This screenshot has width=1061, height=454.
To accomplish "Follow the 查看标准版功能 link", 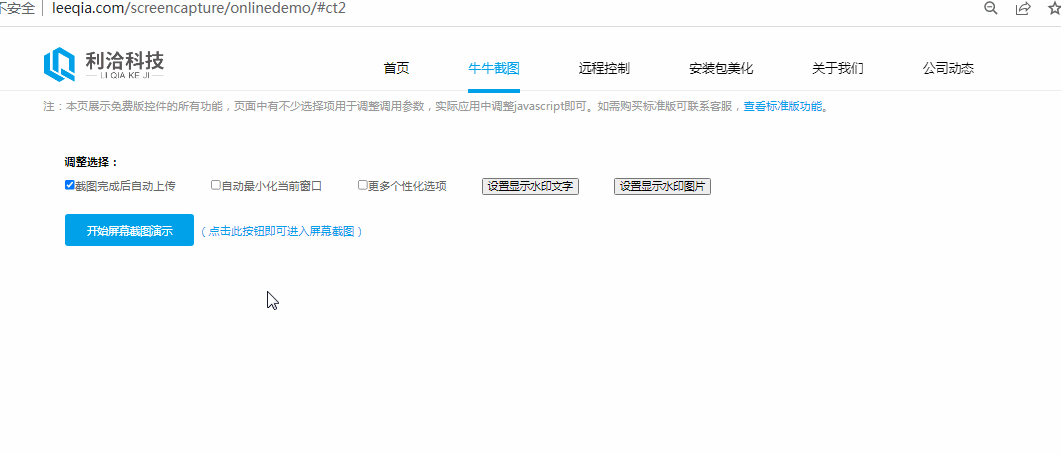I will point(783,106).
